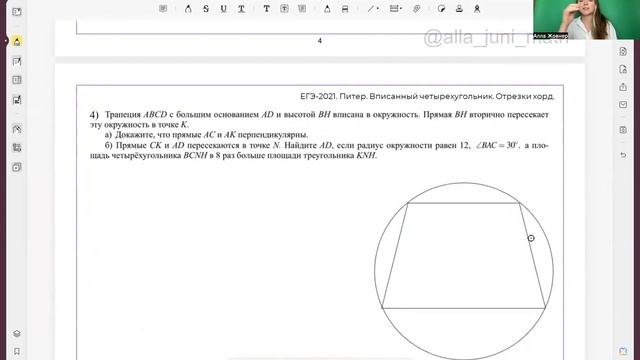Click the text line starting 'а) Докажите'

click(x=207, y=135)
